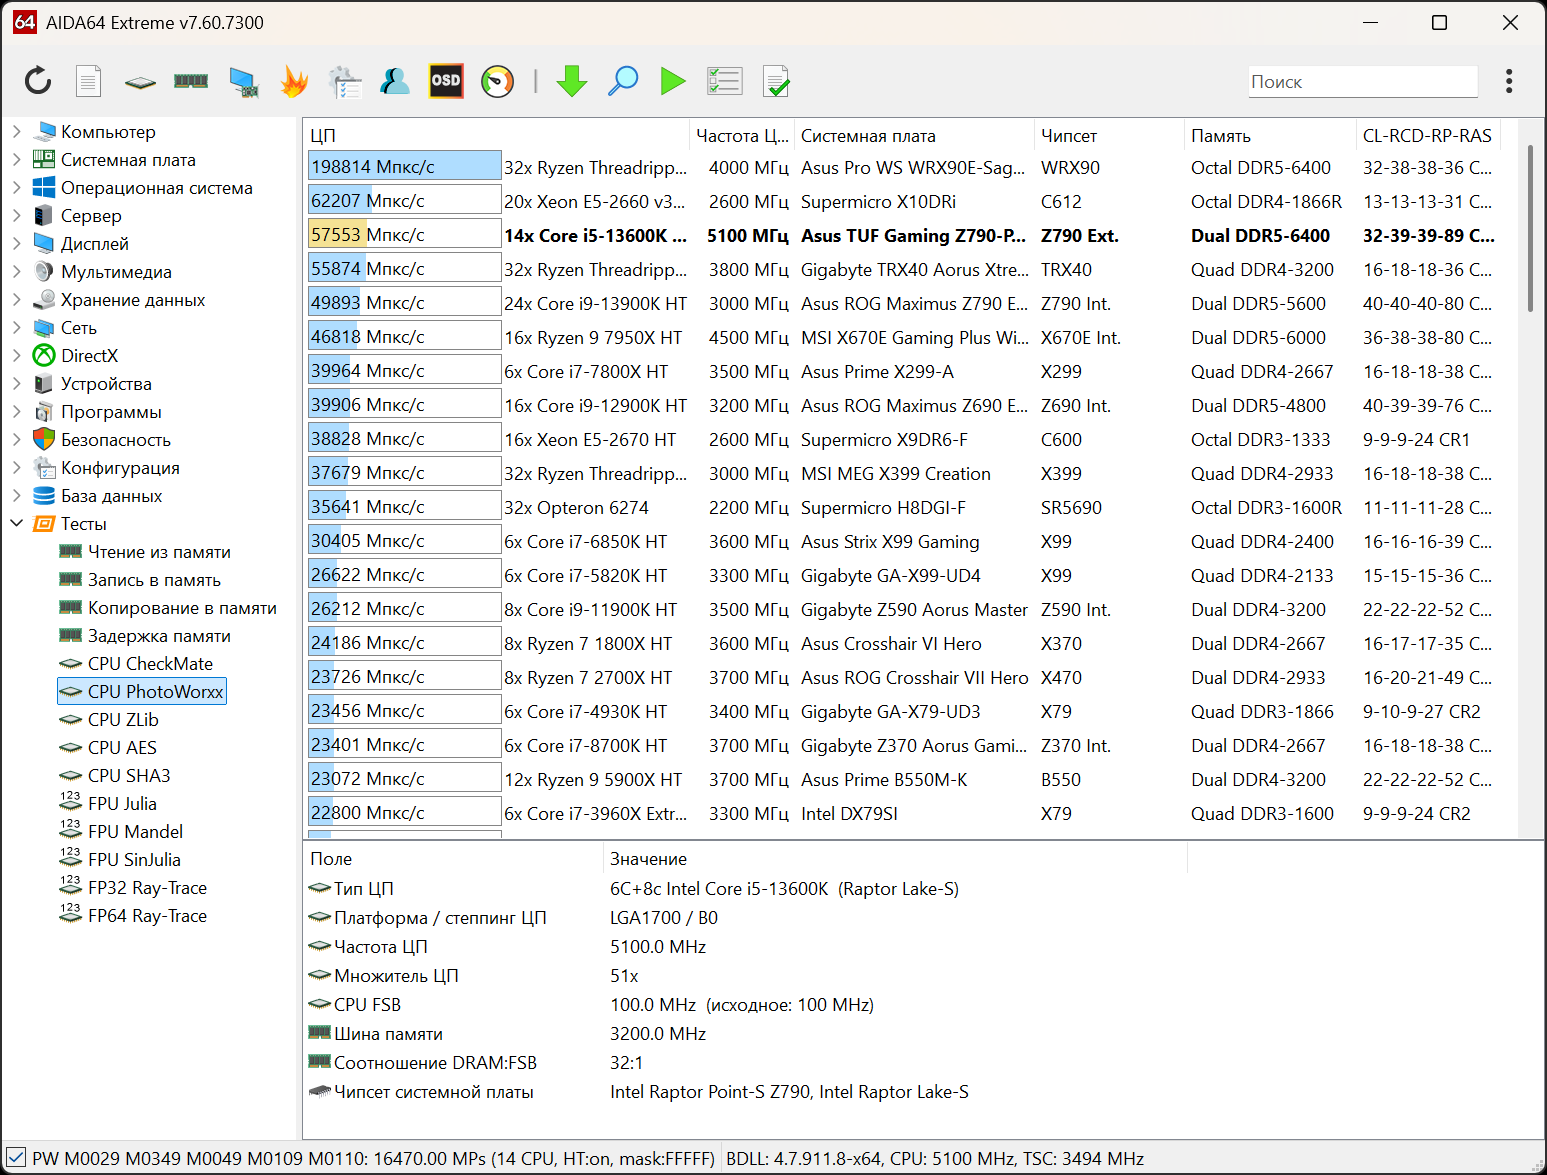
Task: Expand the Сеть tree node
Action: [16, 327]
